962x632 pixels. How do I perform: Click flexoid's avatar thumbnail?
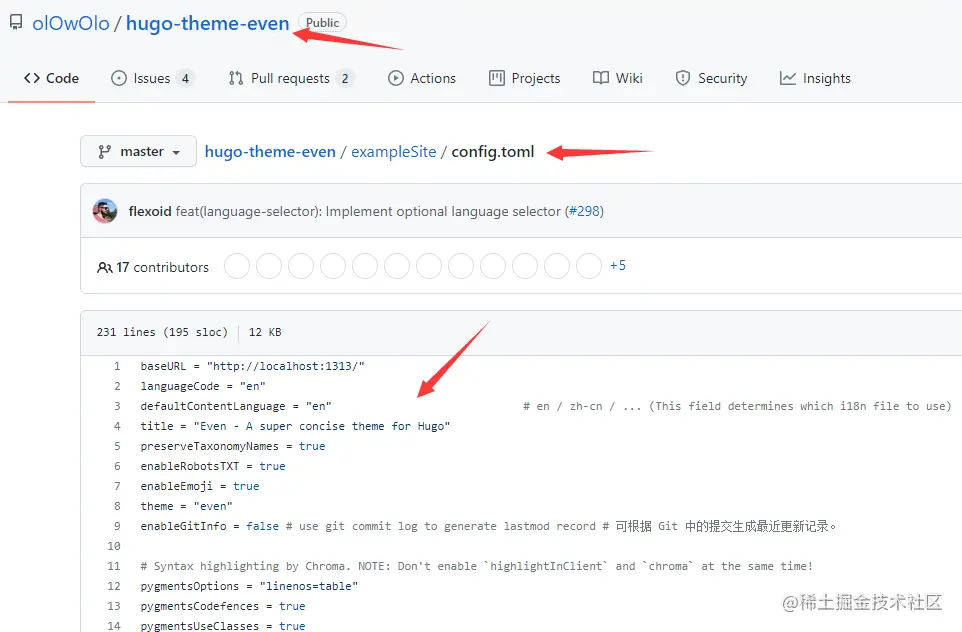point(105,211)
